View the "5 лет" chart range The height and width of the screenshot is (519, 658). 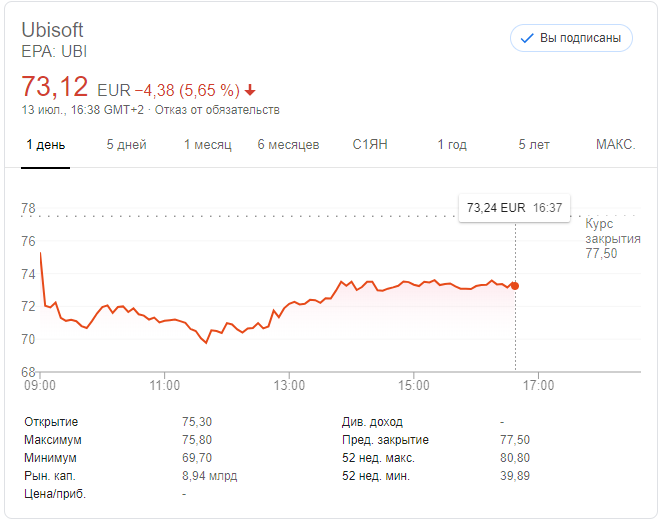coord(534,145)
